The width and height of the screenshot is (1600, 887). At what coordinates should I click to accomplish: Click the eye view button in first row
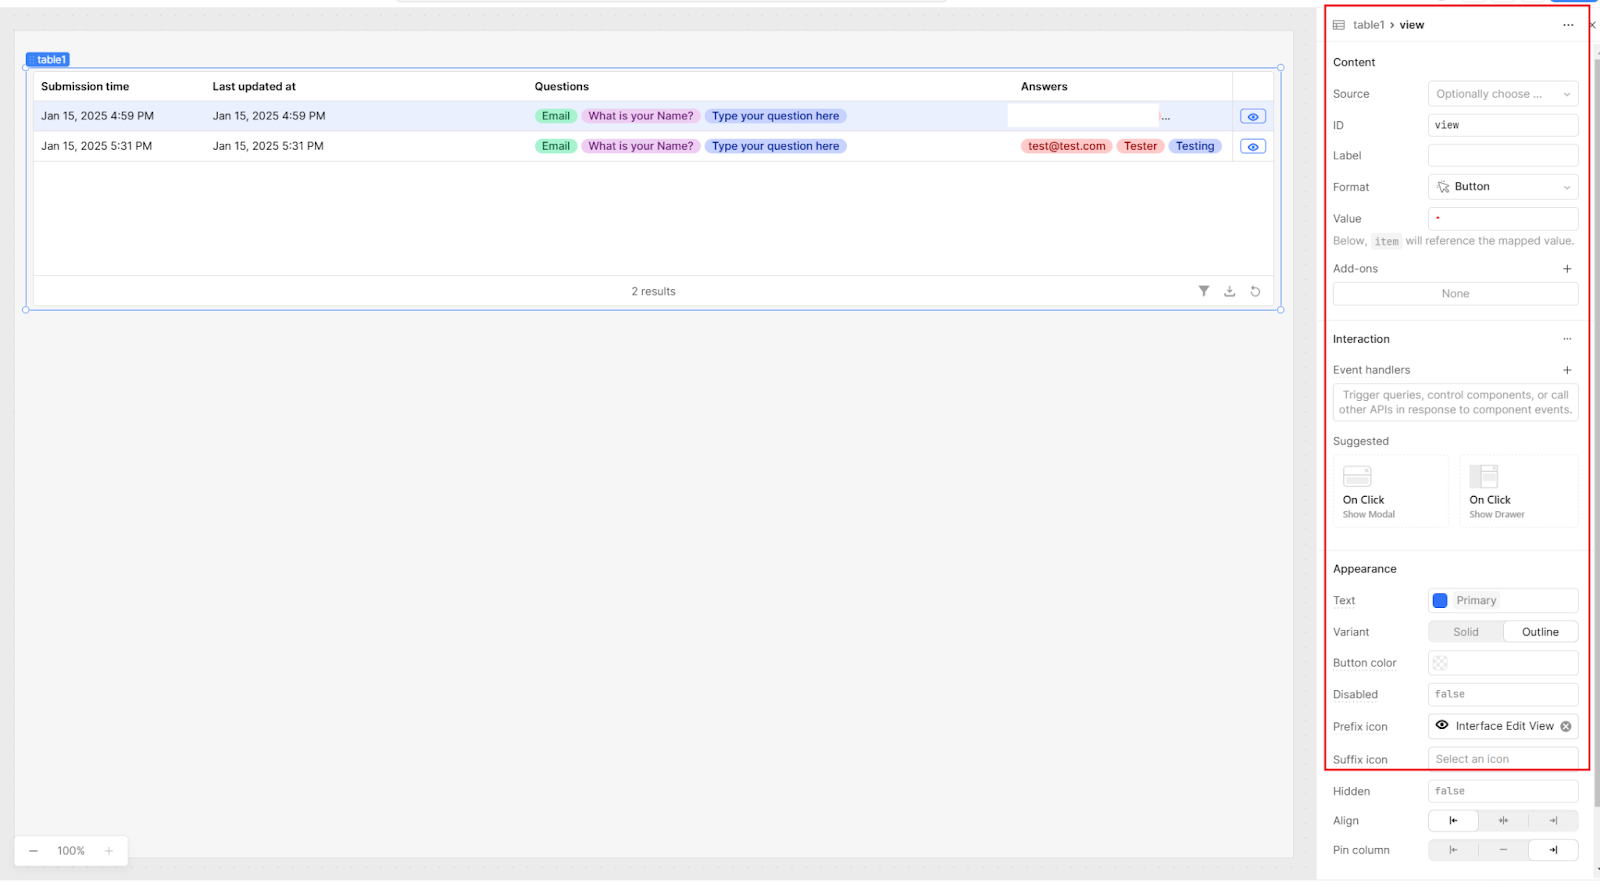point(1252,116)
